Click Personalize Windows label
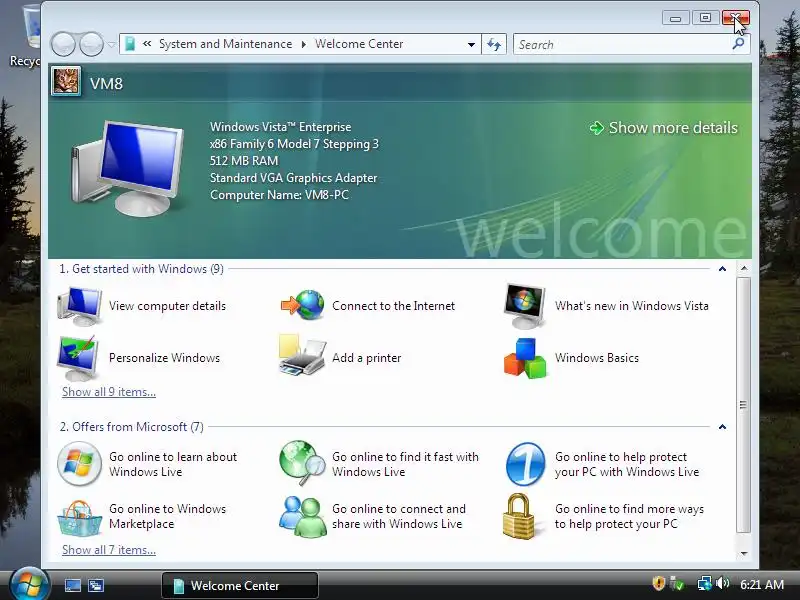This screenshot has height=600, width=800. (x=164, y=358)
